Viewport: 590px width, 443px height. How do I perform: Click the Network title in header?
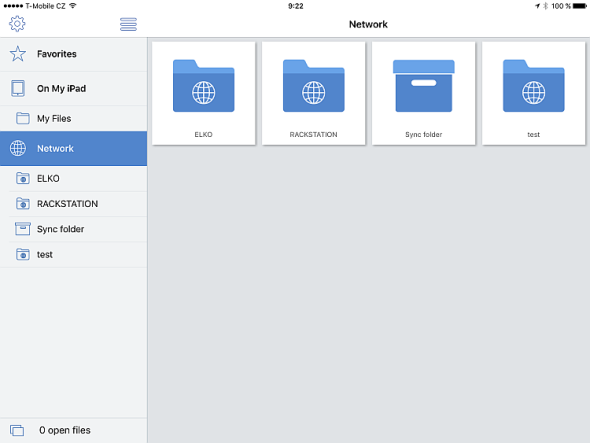[368, 24]
